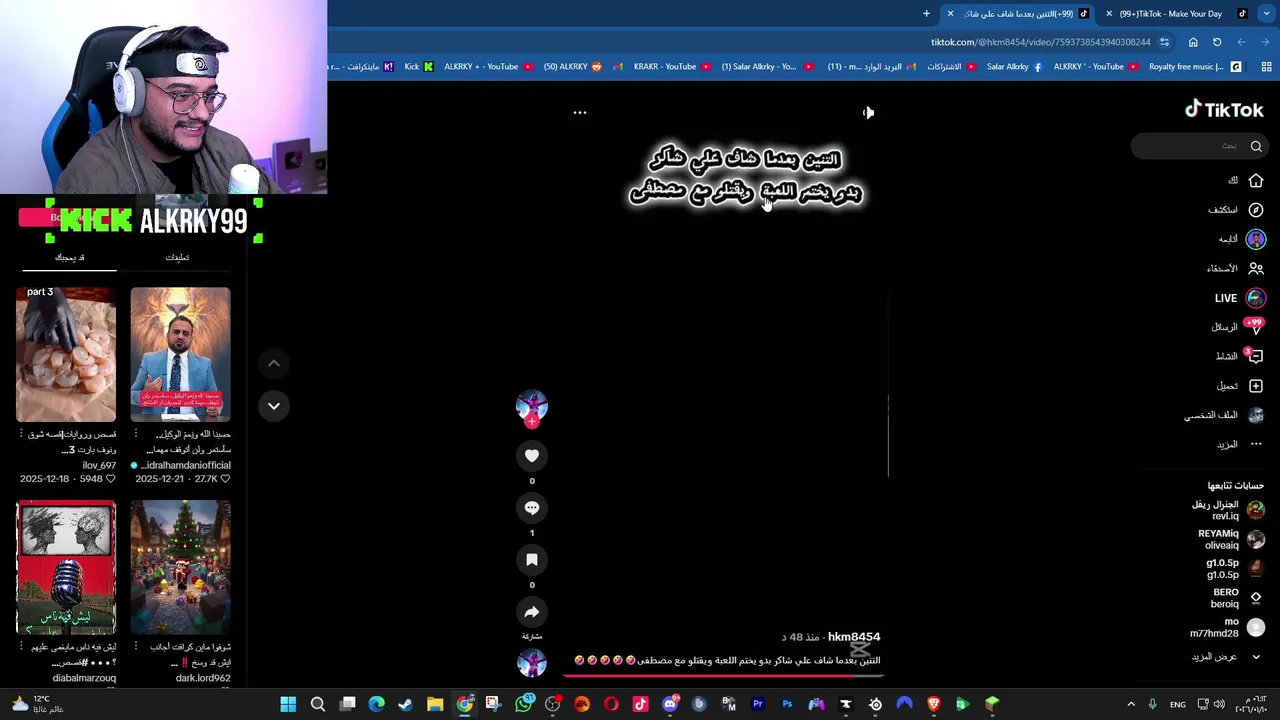Expand the show more accounts chevron

1256,657
